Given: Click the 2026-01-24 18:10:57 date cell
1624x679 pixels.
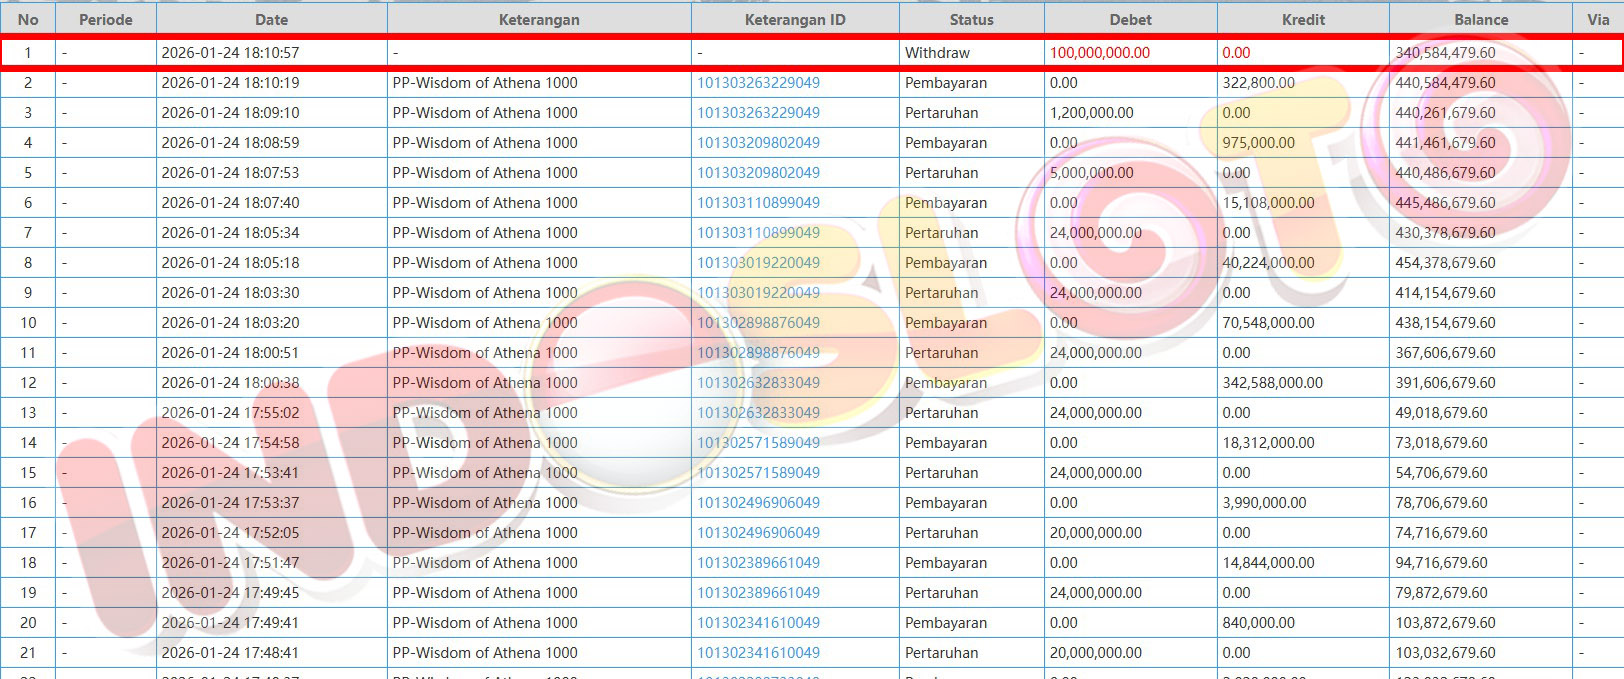Looking at the screenshot, I should (x=230, y=53).
